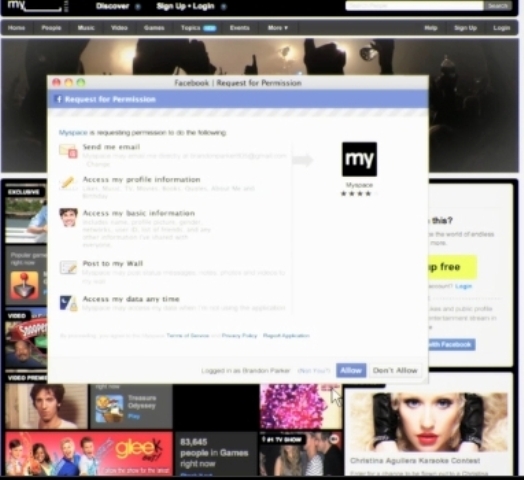
Task: Click the basic information face icon
Action: click(x=69, y=218)
